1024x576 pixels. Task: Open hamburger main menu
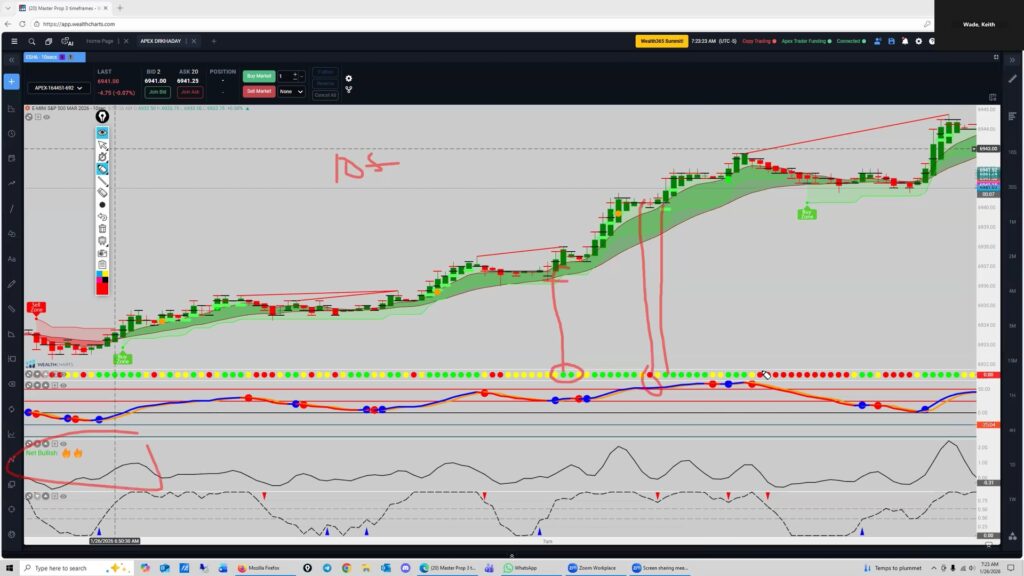[13, 41]
